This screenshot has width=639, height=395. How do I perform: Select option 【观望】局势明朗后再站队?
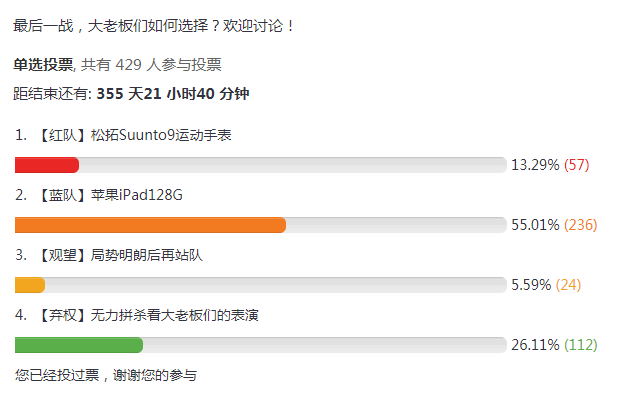(120, 255)
